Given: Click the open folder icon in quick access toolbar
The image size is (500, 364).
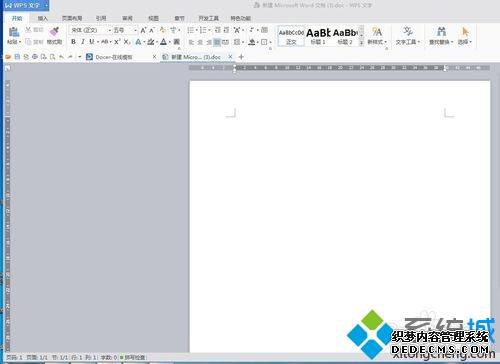Looking at the screenshot, I should [8, 57].
